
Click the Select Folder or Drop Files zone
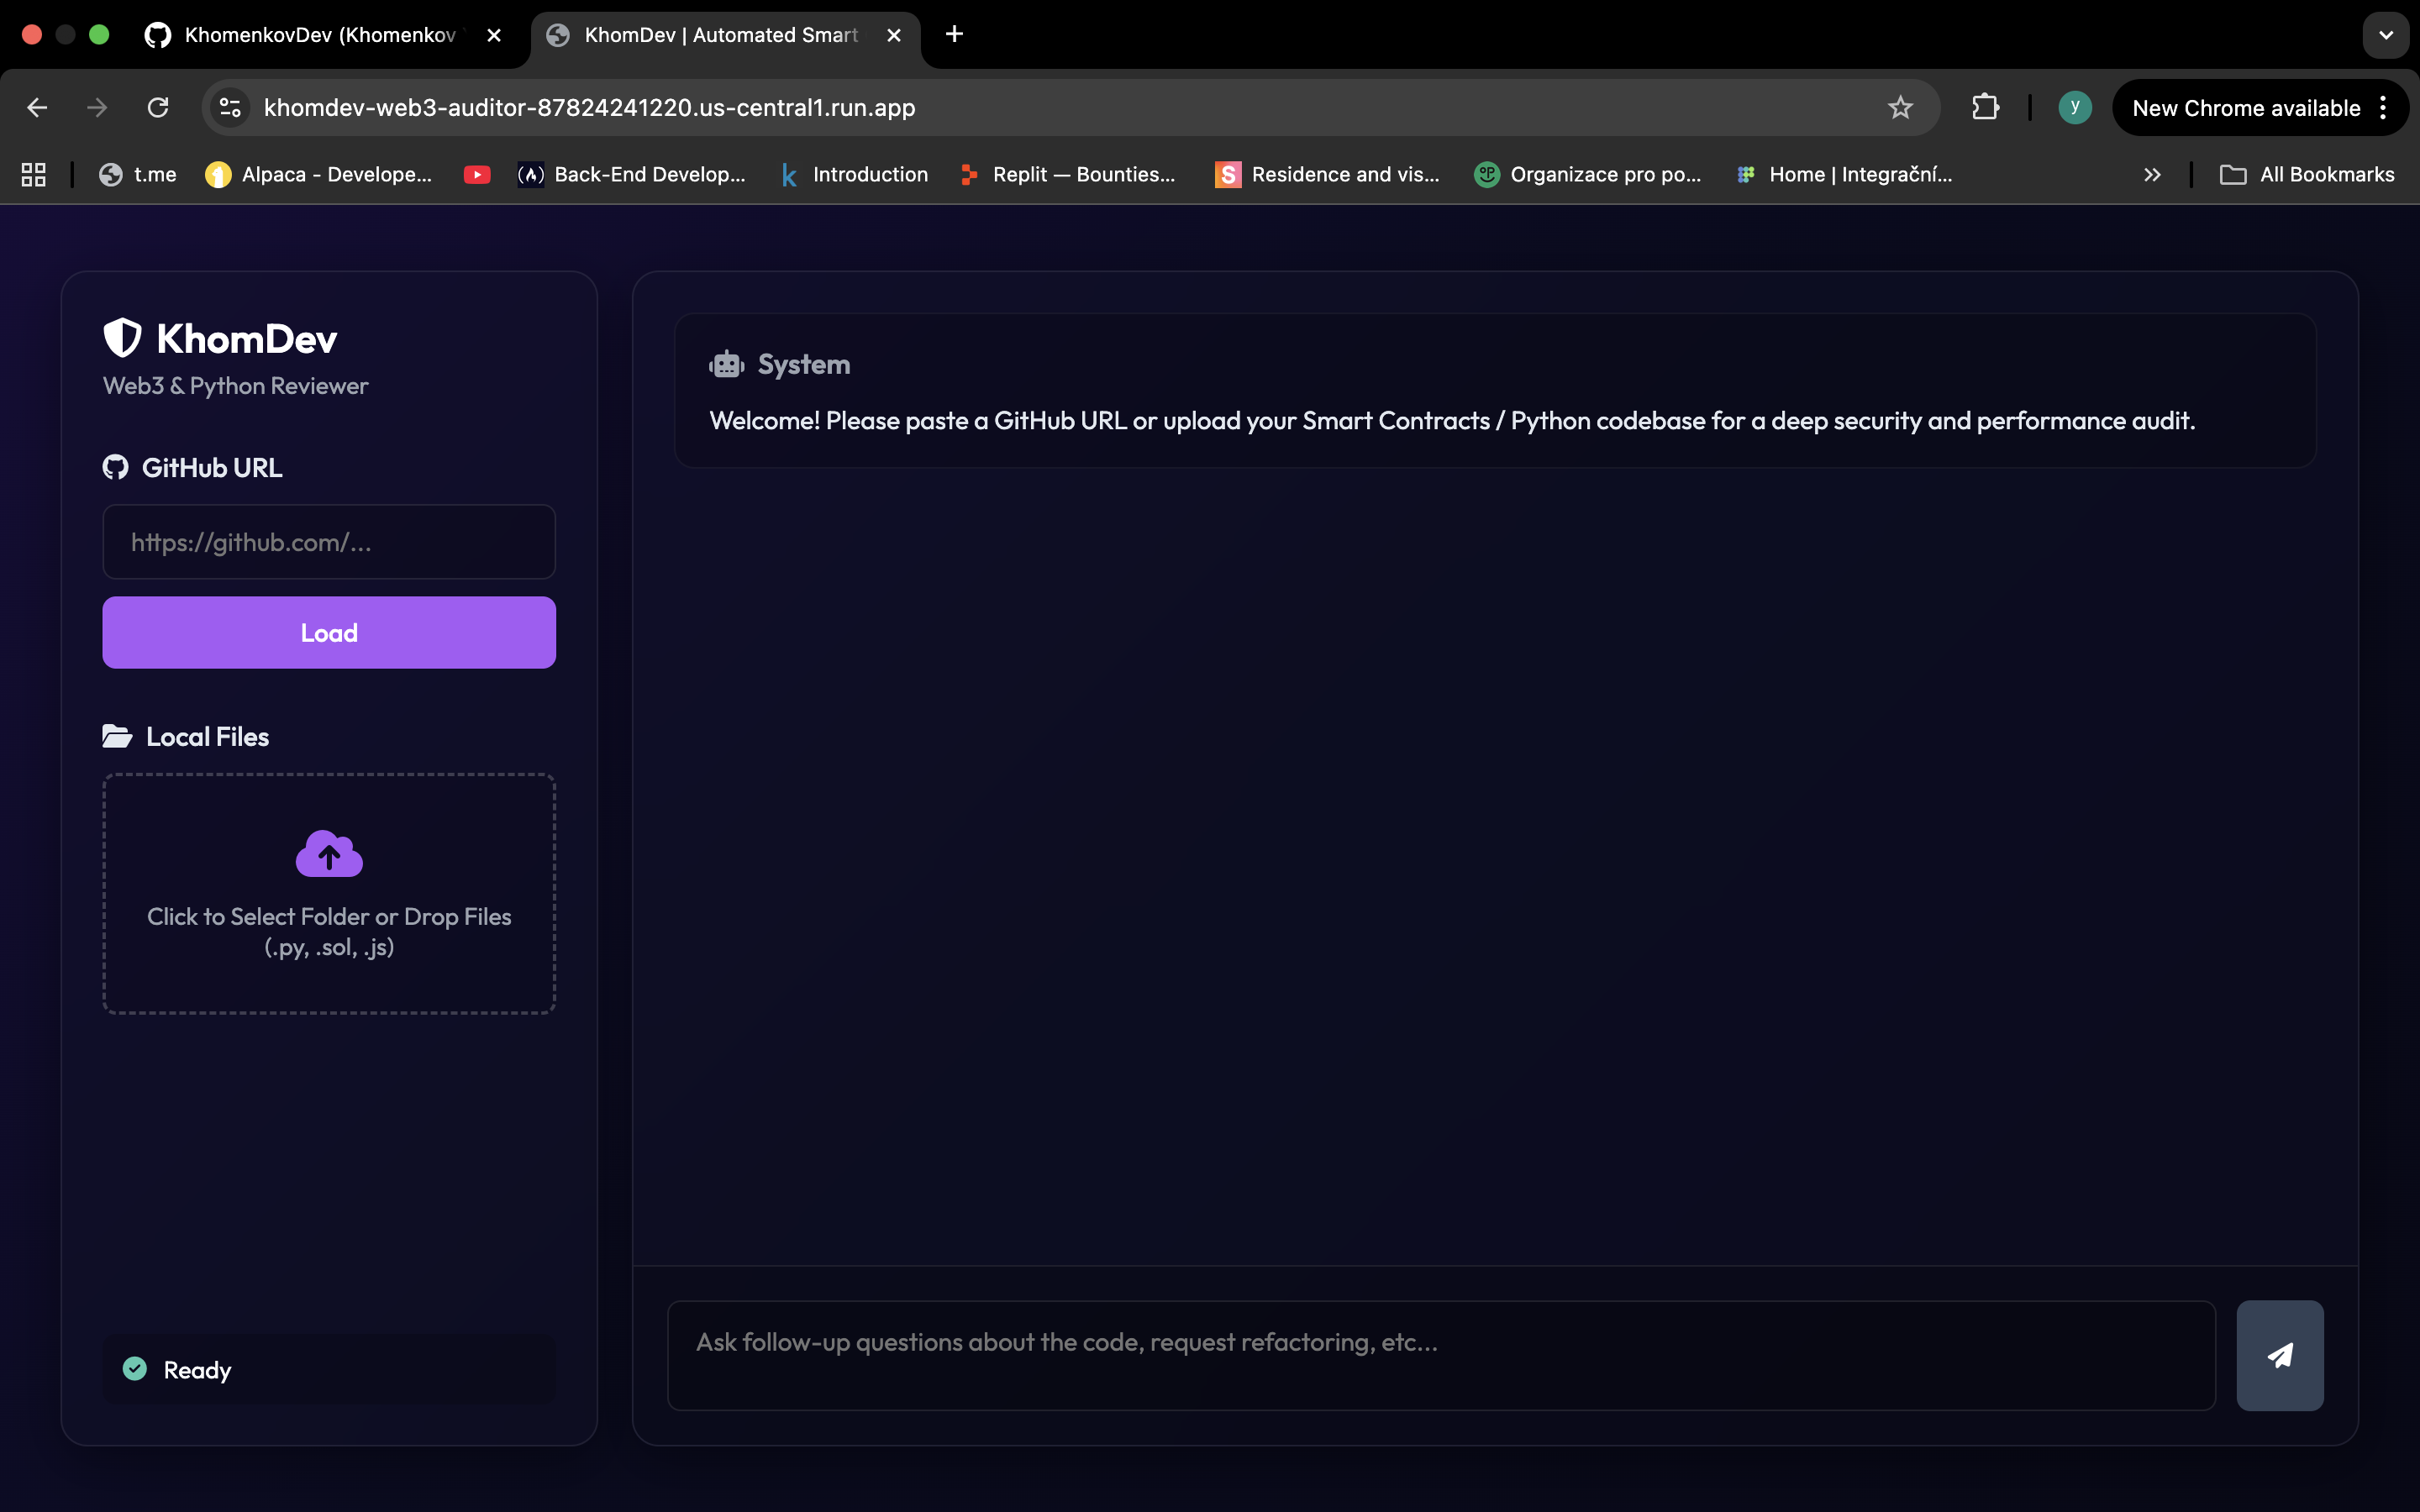[329, 893]
